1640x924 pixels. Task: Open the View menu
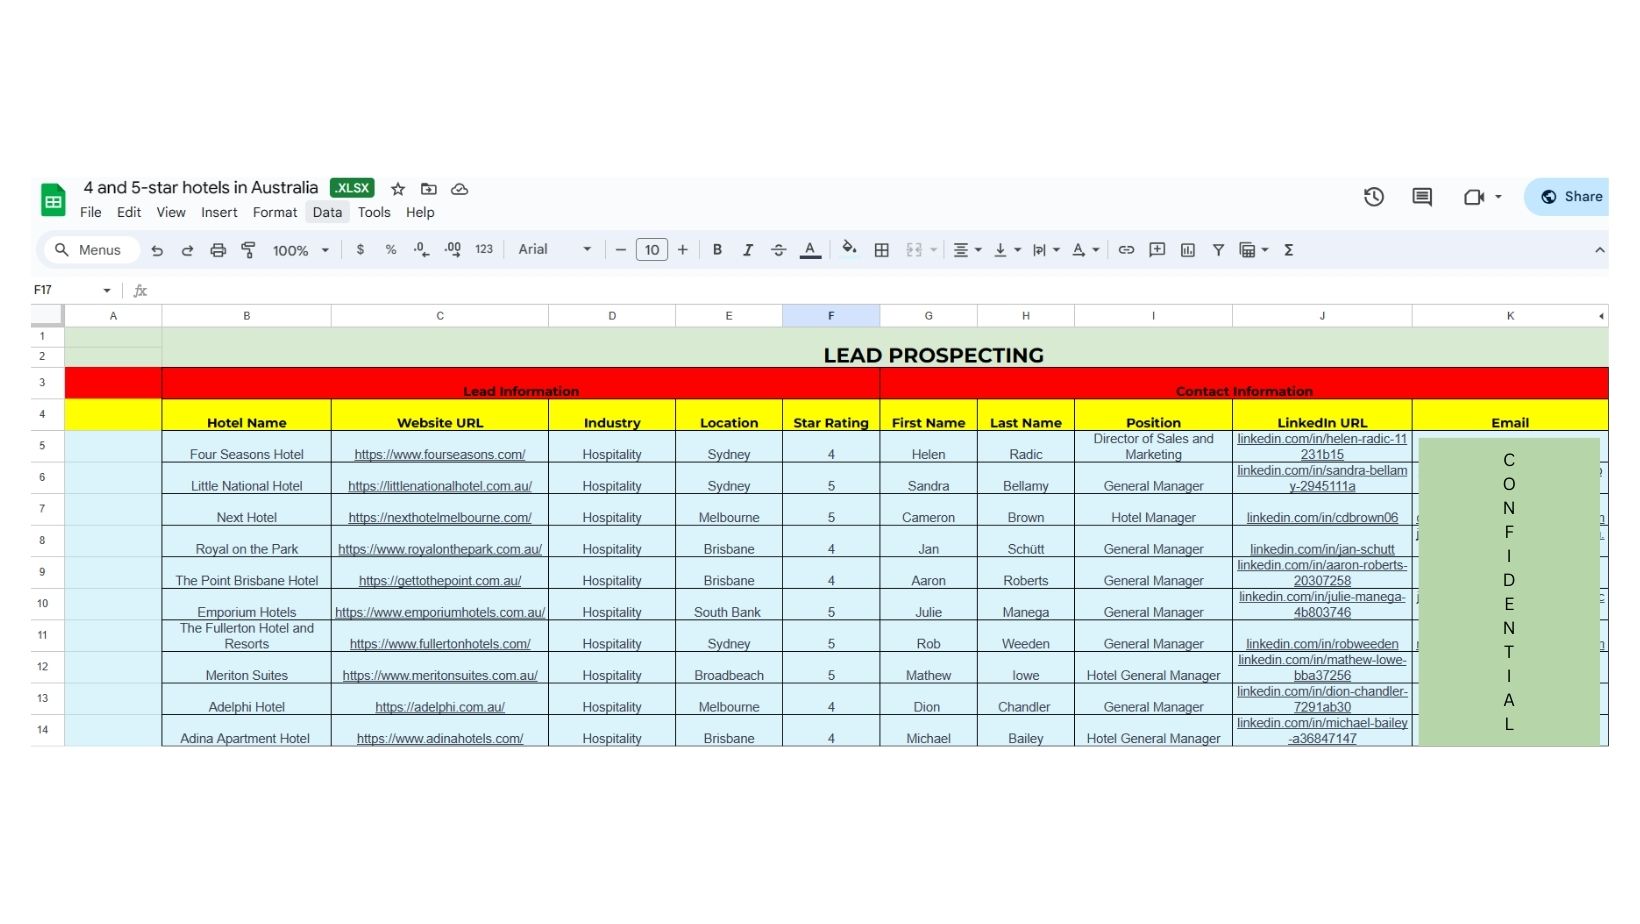tap(171, 212)
